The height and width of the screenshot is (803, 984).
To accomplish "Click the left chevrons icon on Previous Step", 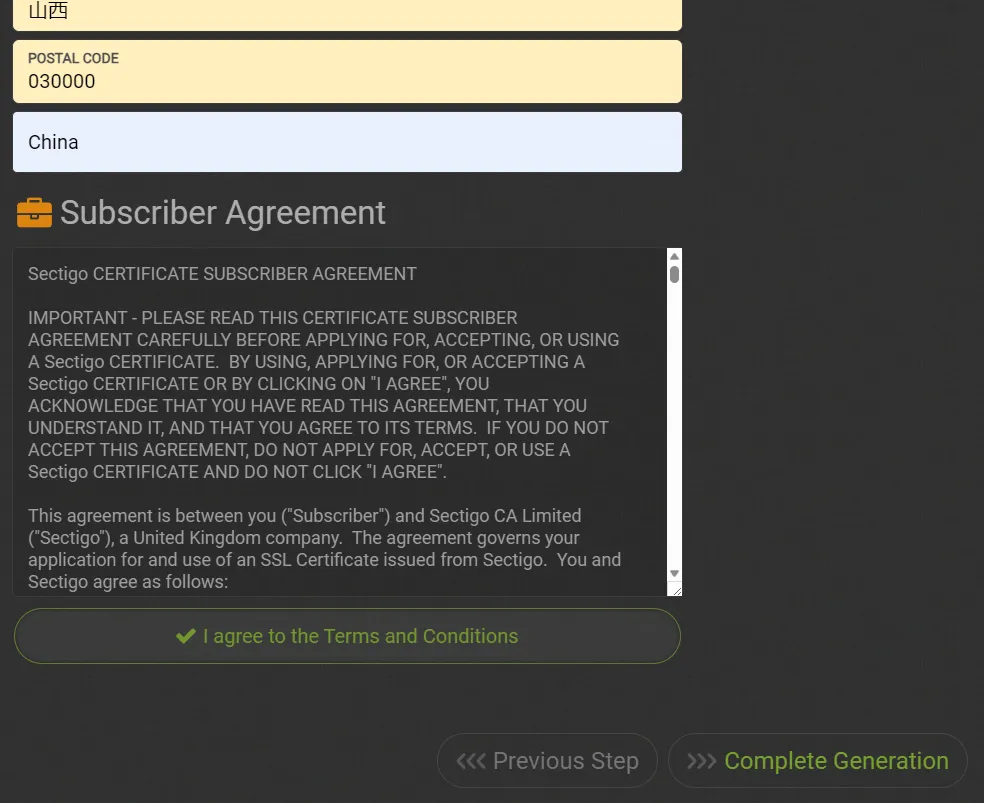I will pos(470,761).
